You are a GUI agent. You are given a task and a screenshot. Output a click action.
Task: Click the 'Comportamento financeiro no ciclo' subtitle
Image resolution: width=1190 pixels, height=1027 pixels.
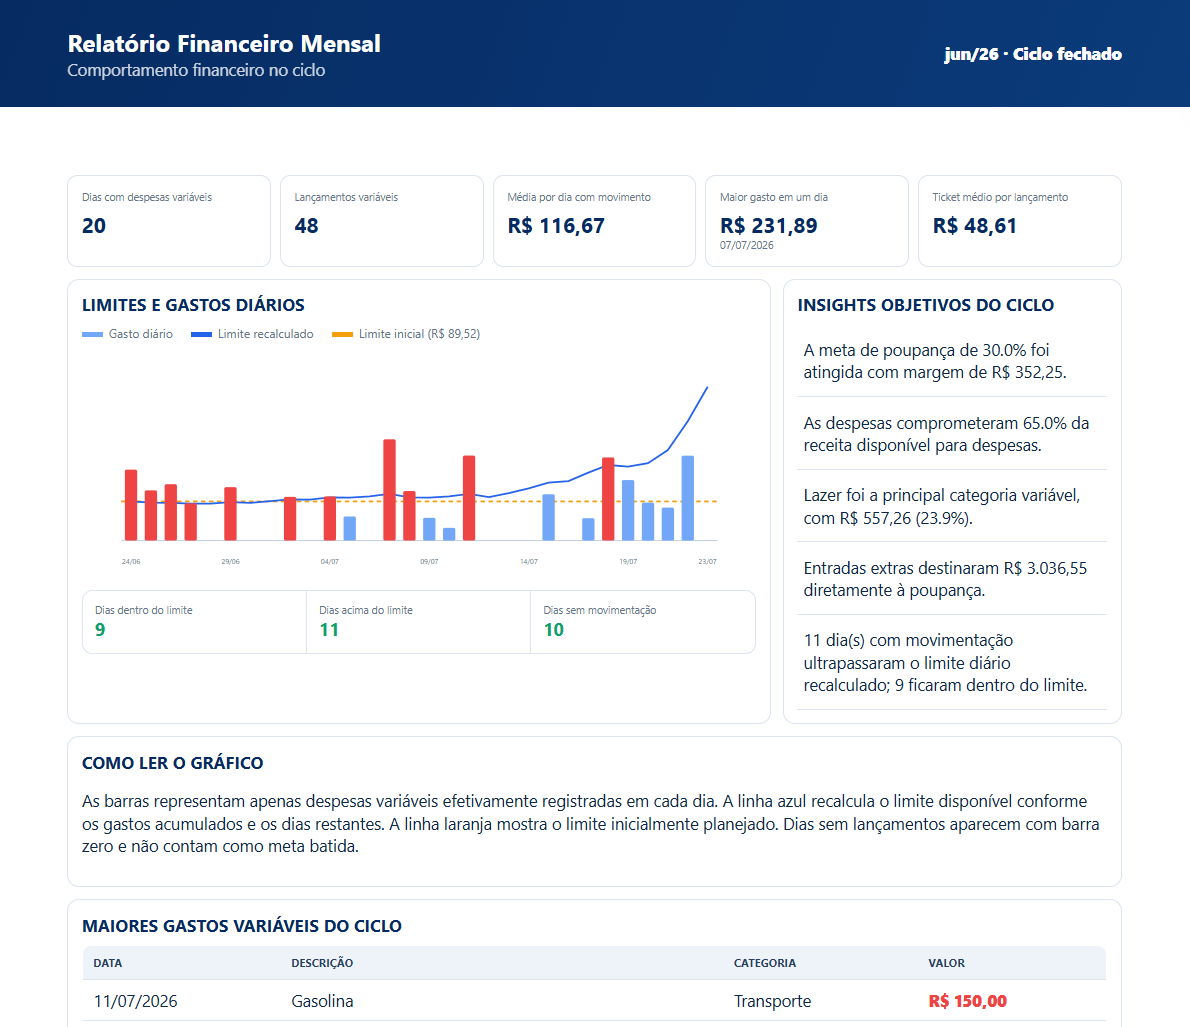coord(196,70)
